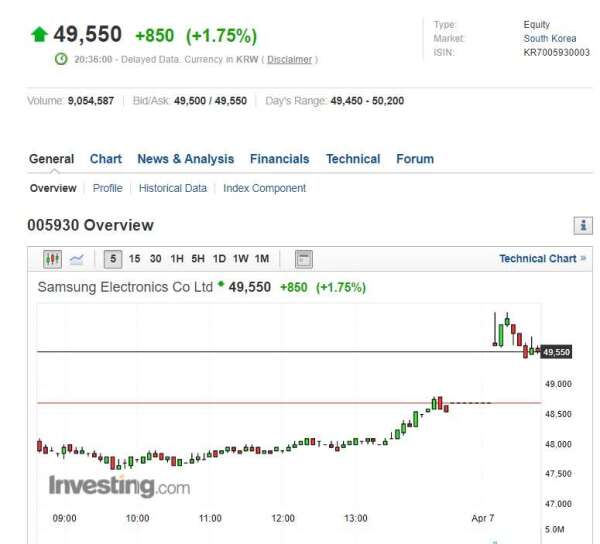Click the Volume value 9,054,587

coord(91,101)
